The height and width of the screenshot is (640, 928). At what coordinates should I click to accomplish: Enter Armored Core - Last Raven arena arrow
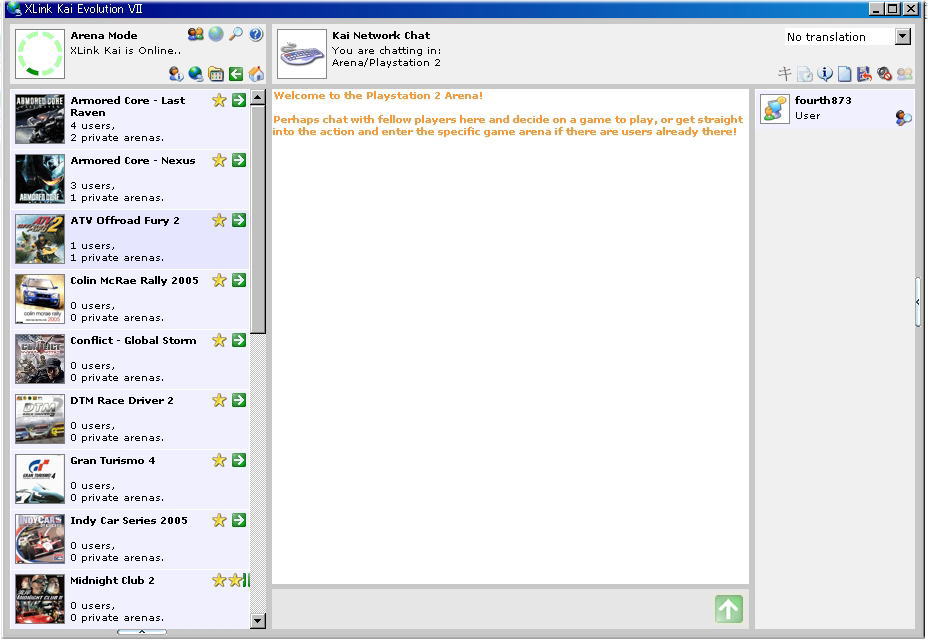239,100
